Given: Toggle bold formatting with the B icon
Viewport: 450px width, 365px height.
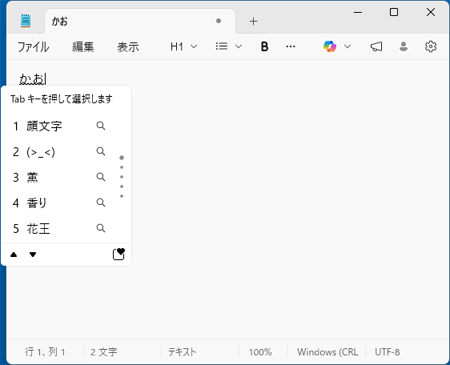Looking at the screenshot, I should [x=264, y=47].
